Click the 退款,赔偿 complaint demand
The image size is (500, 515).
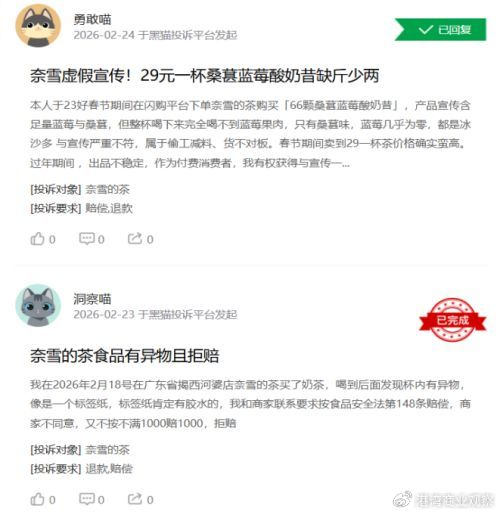pos(109,469)
